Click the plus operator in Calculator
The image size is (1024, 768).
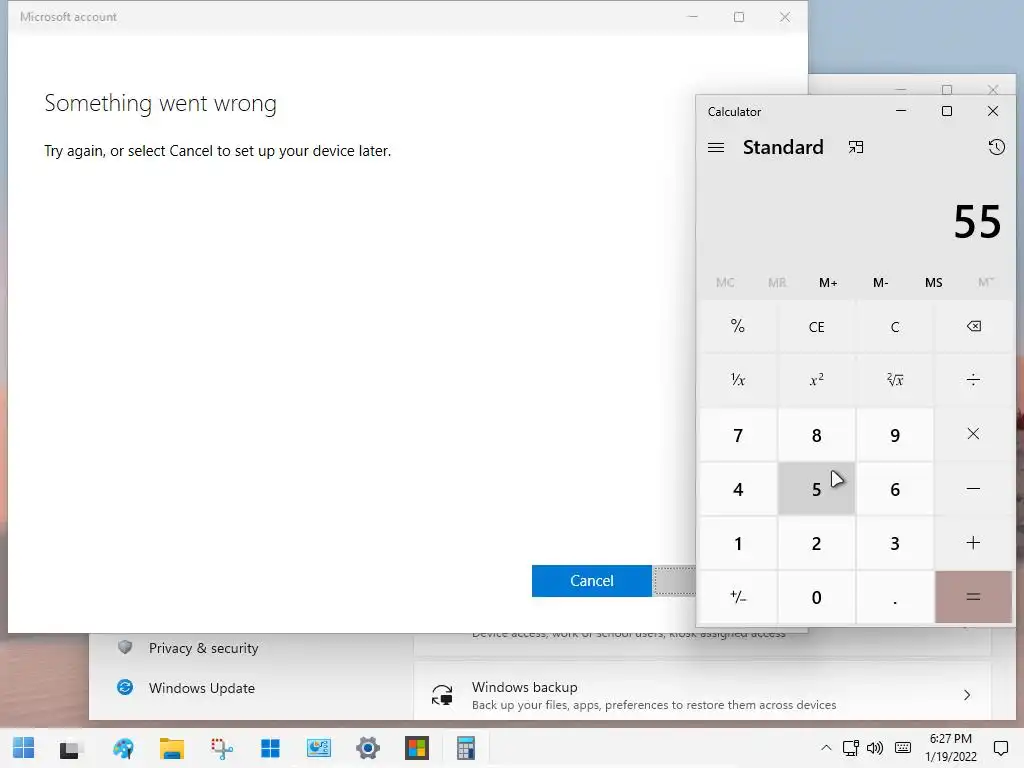[973, 543]
